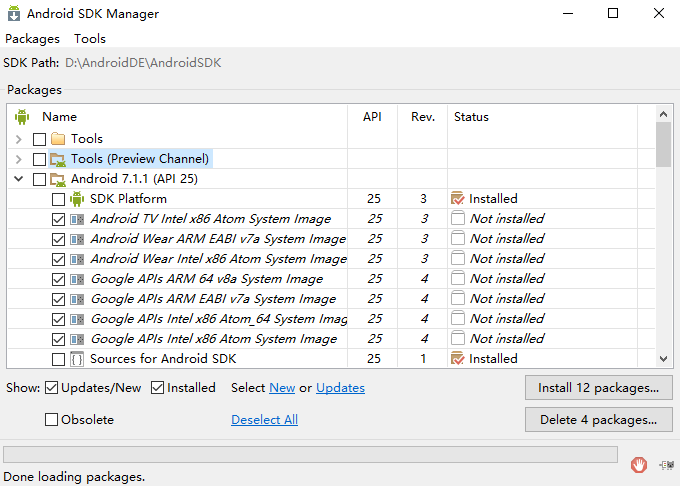Click the Delete 4 packages button
The width and height of the screenshot is (680, 486).
(x=598, y=419)
